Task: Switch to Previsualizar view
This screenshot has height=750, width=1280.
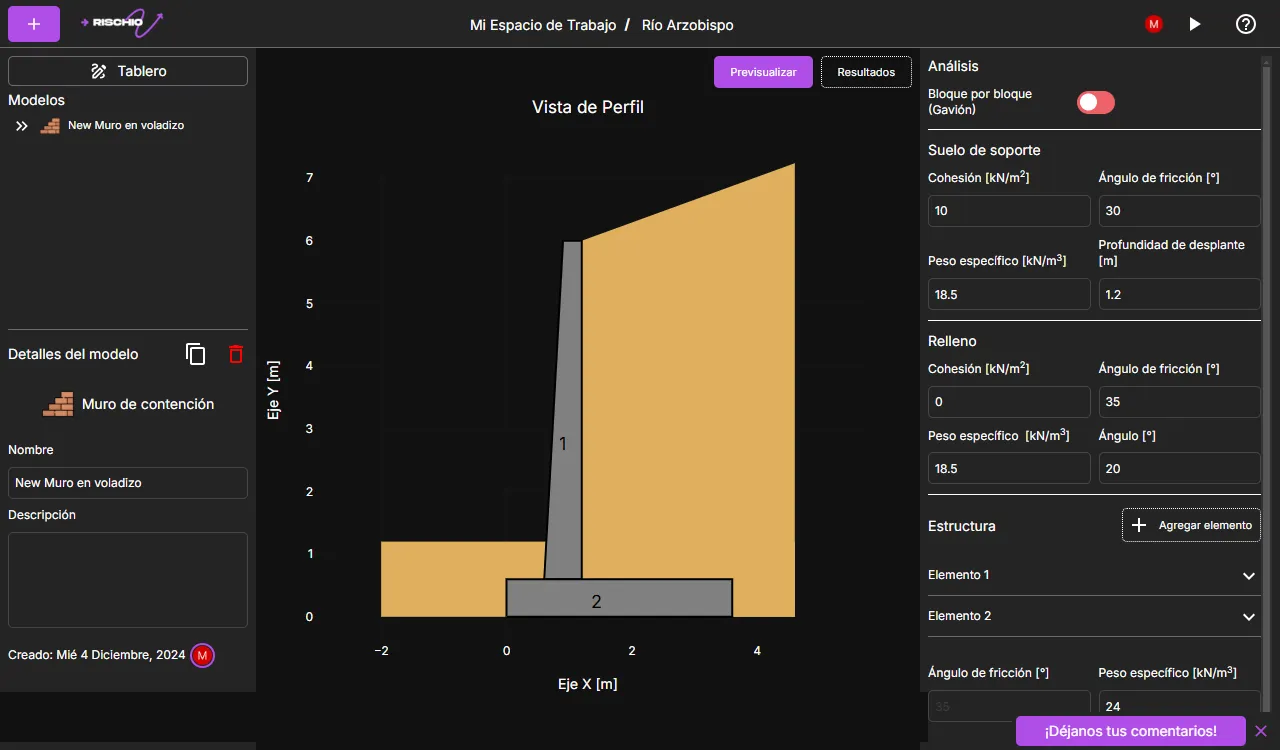Action: (763, 72)
